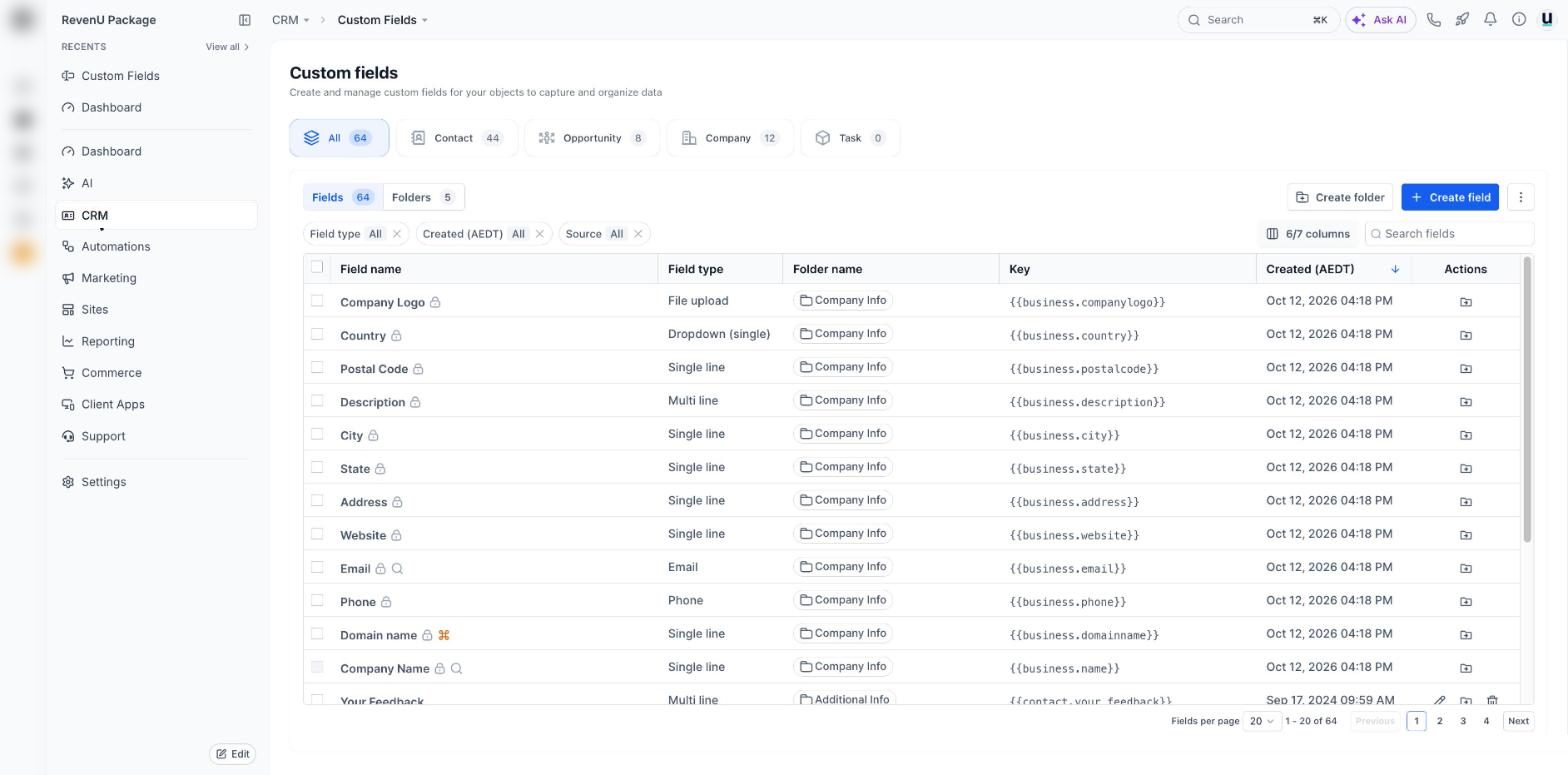Switch to the Contact tab

[457, 138]
